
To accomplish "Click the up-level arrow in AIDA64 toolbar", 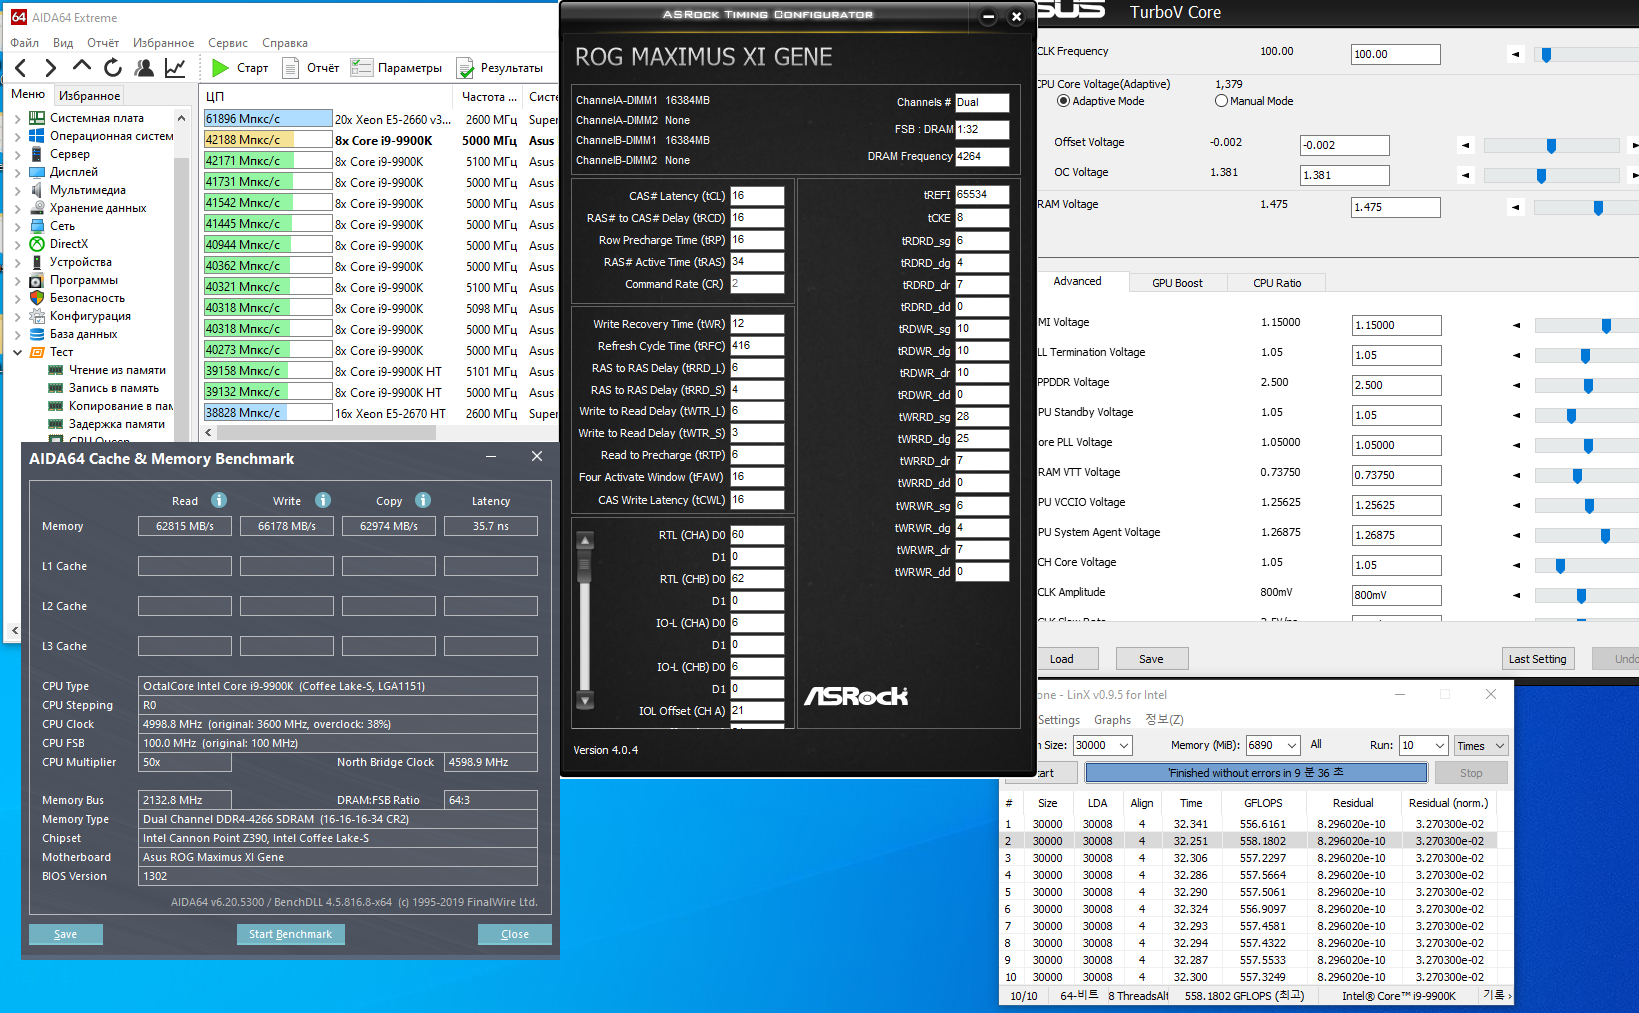I will point(82,67).
